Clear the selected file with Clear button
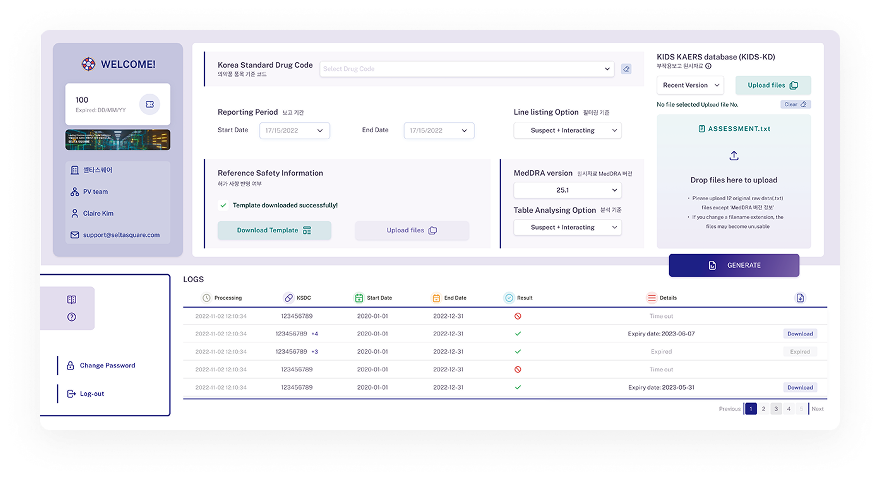Screen dimensions: 880x480 (795, 104)
